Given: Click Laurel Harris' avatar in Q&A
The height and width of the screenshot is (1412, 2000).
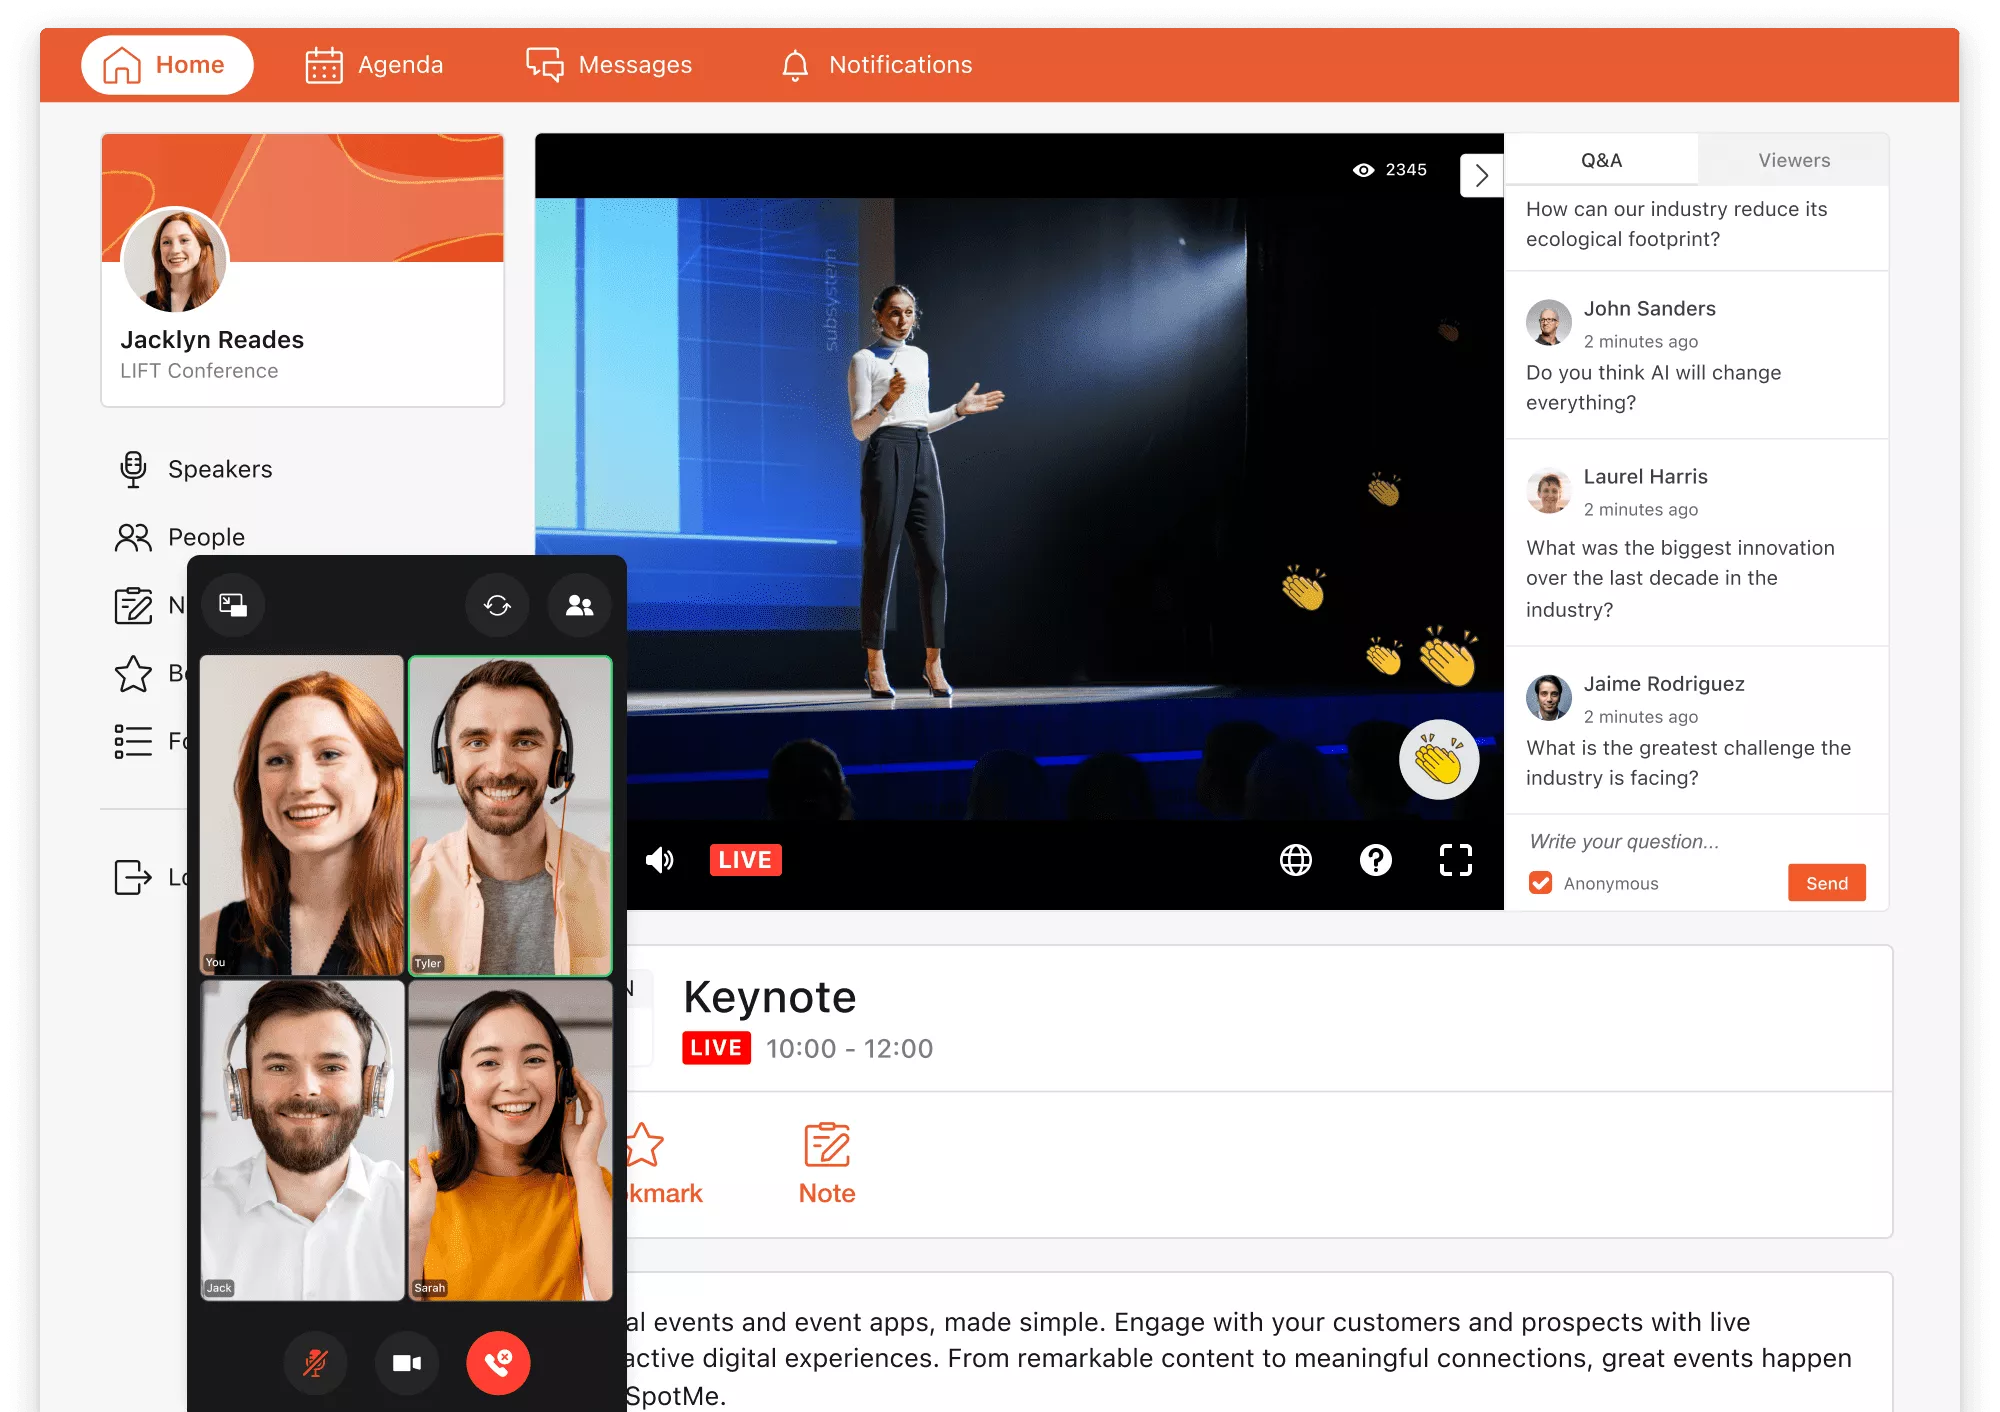Looking at the screenshot, I should point(1548,490).
